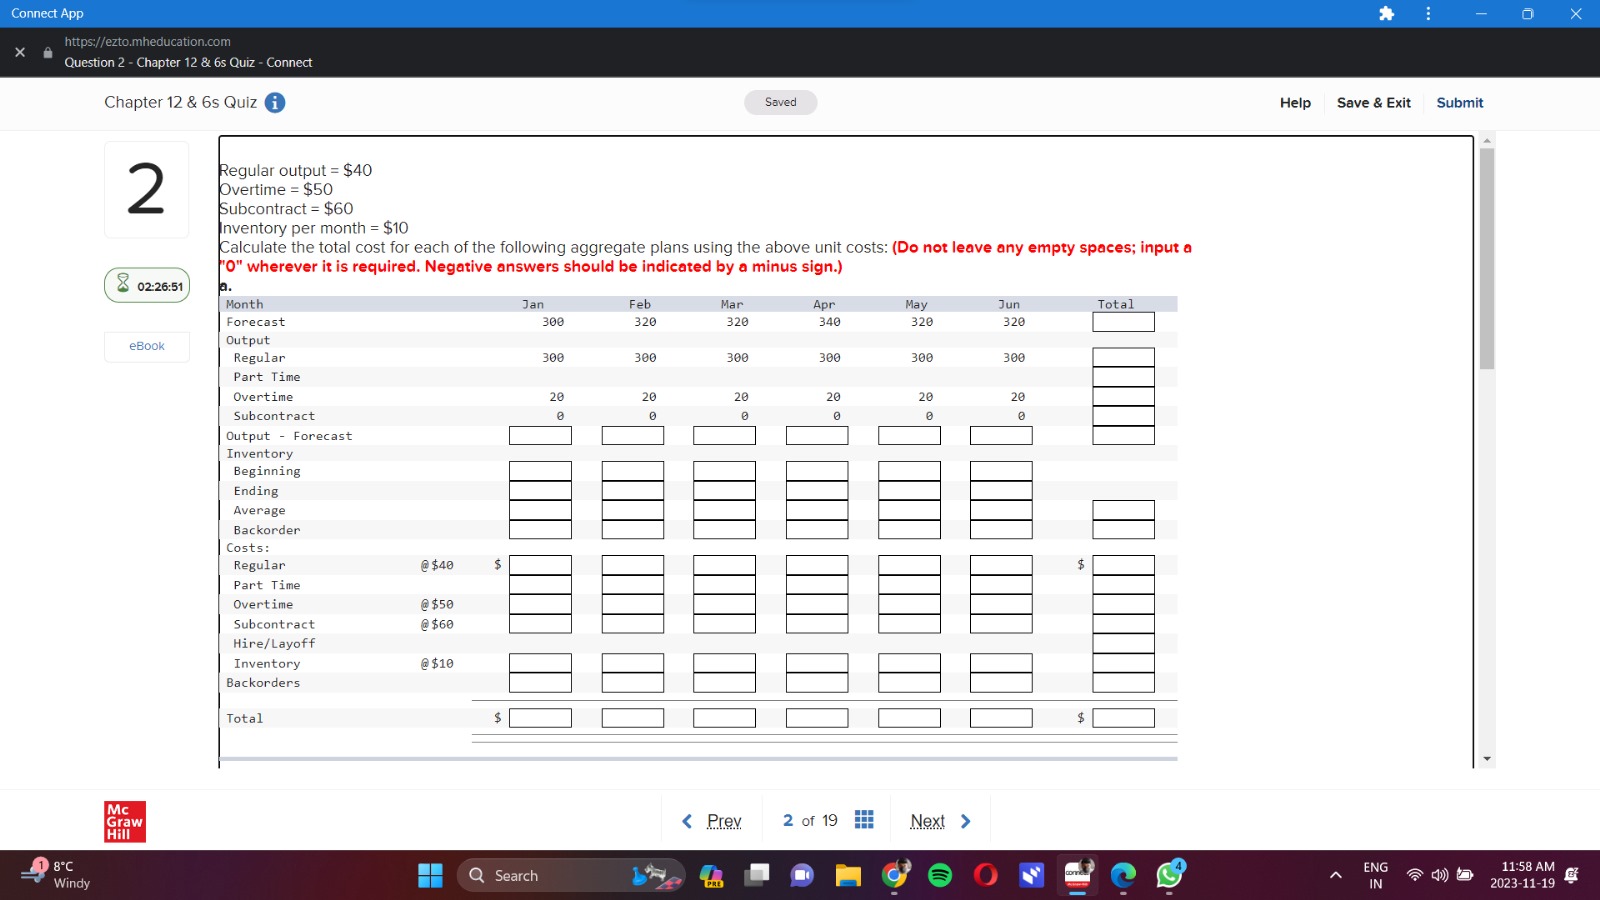Open Chrome from the taskbar
Image resolution: width=1600 pixels, height=900 pixels.
tap(895, 875)
